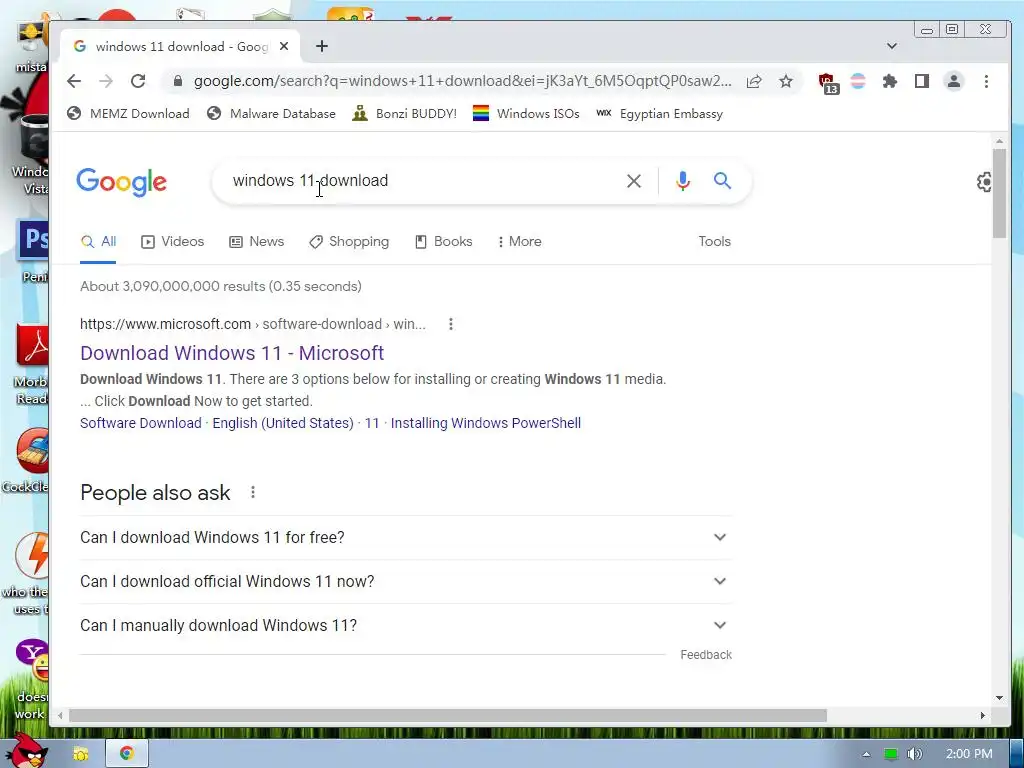Expand 'Can I manually download Windows 11?'
This screenshot has height=768, width=1024.
click(406, 626)
